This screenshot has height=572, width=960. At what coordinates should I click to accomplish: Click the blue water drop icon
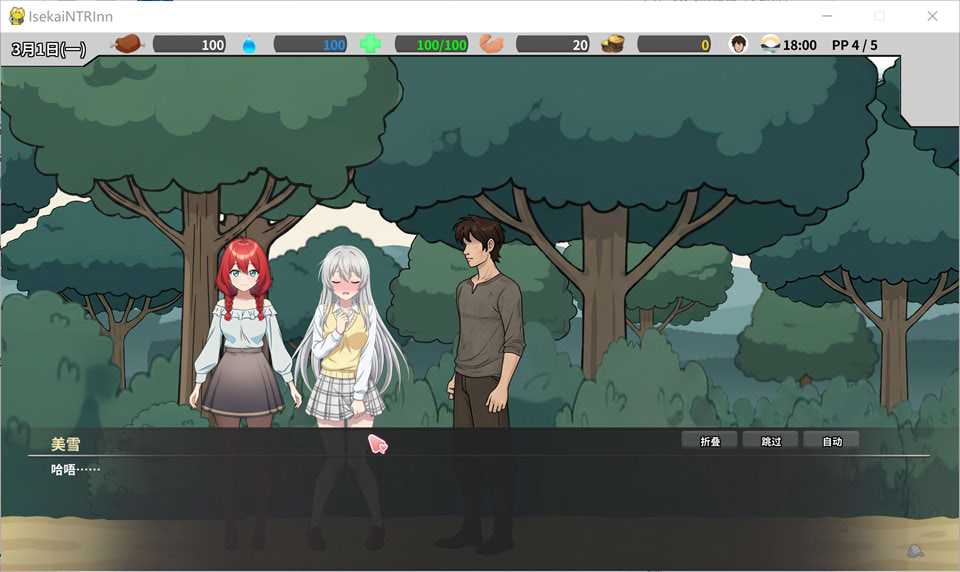pyautogui.click(x=249, y=45)
